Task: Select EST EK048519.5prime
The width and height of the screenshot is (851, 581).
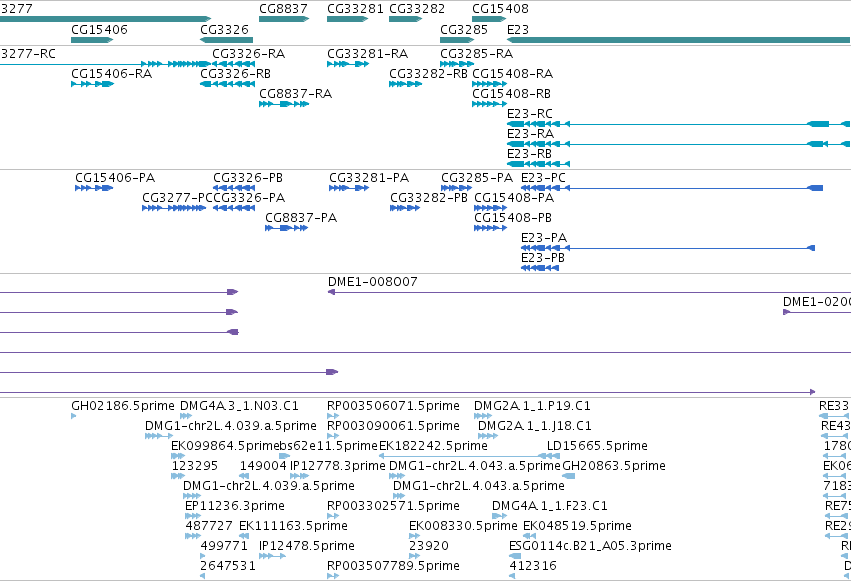Action: click(577, 526)
